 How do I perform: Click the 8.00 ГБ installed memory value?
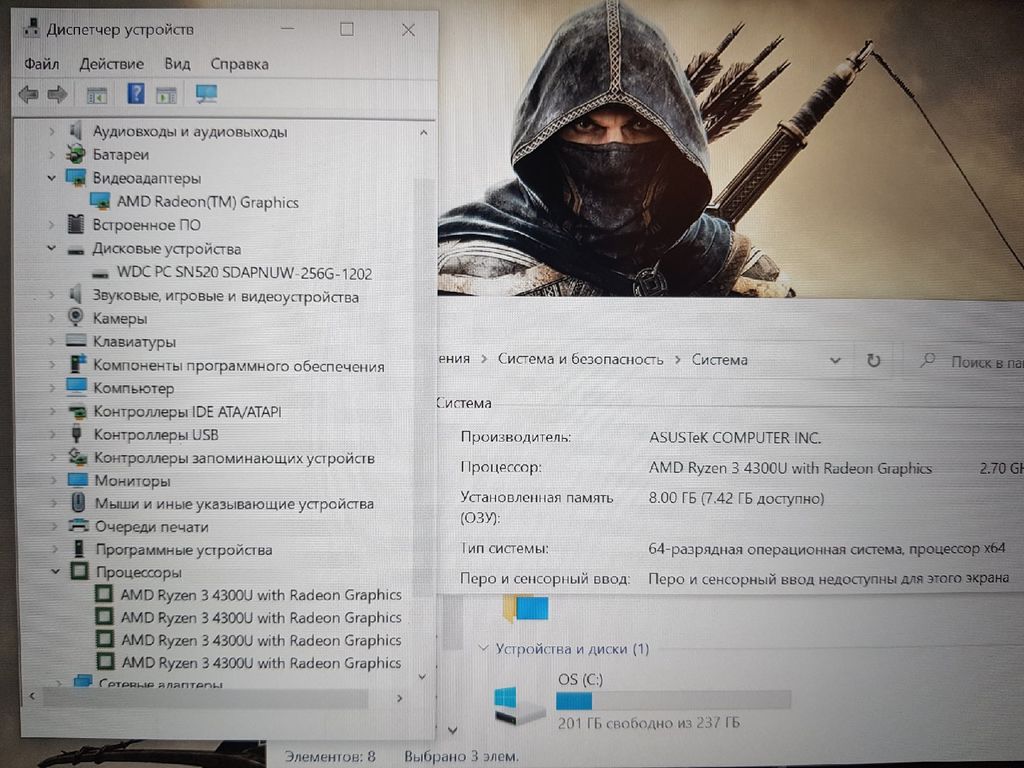(736, 498)
